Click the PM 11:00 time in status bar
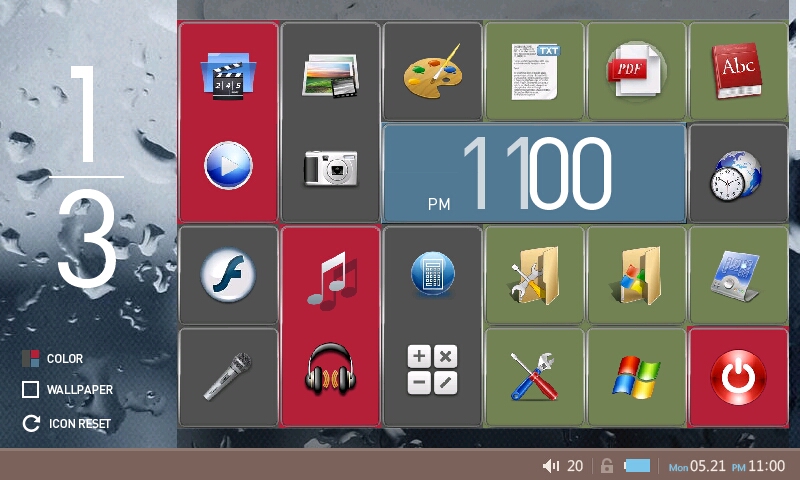This screenshot has width=800, height=480. (758, 466)
